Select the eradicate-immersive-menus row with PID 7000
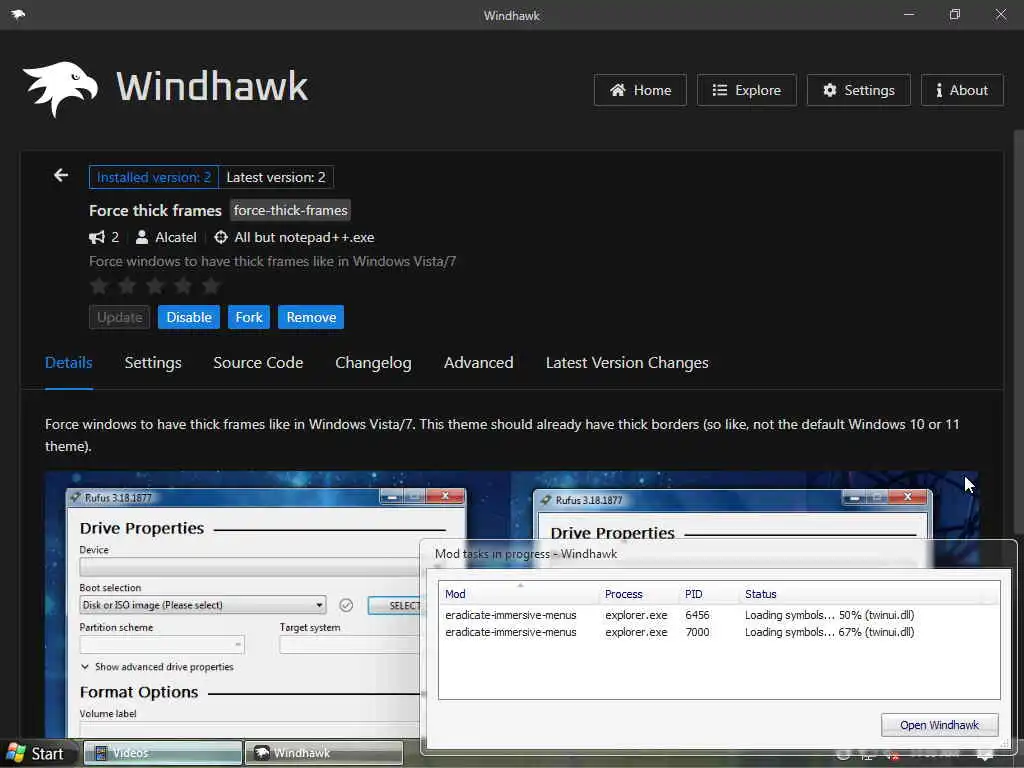Screen dimensions: 1024x768 tap(718, 632)
